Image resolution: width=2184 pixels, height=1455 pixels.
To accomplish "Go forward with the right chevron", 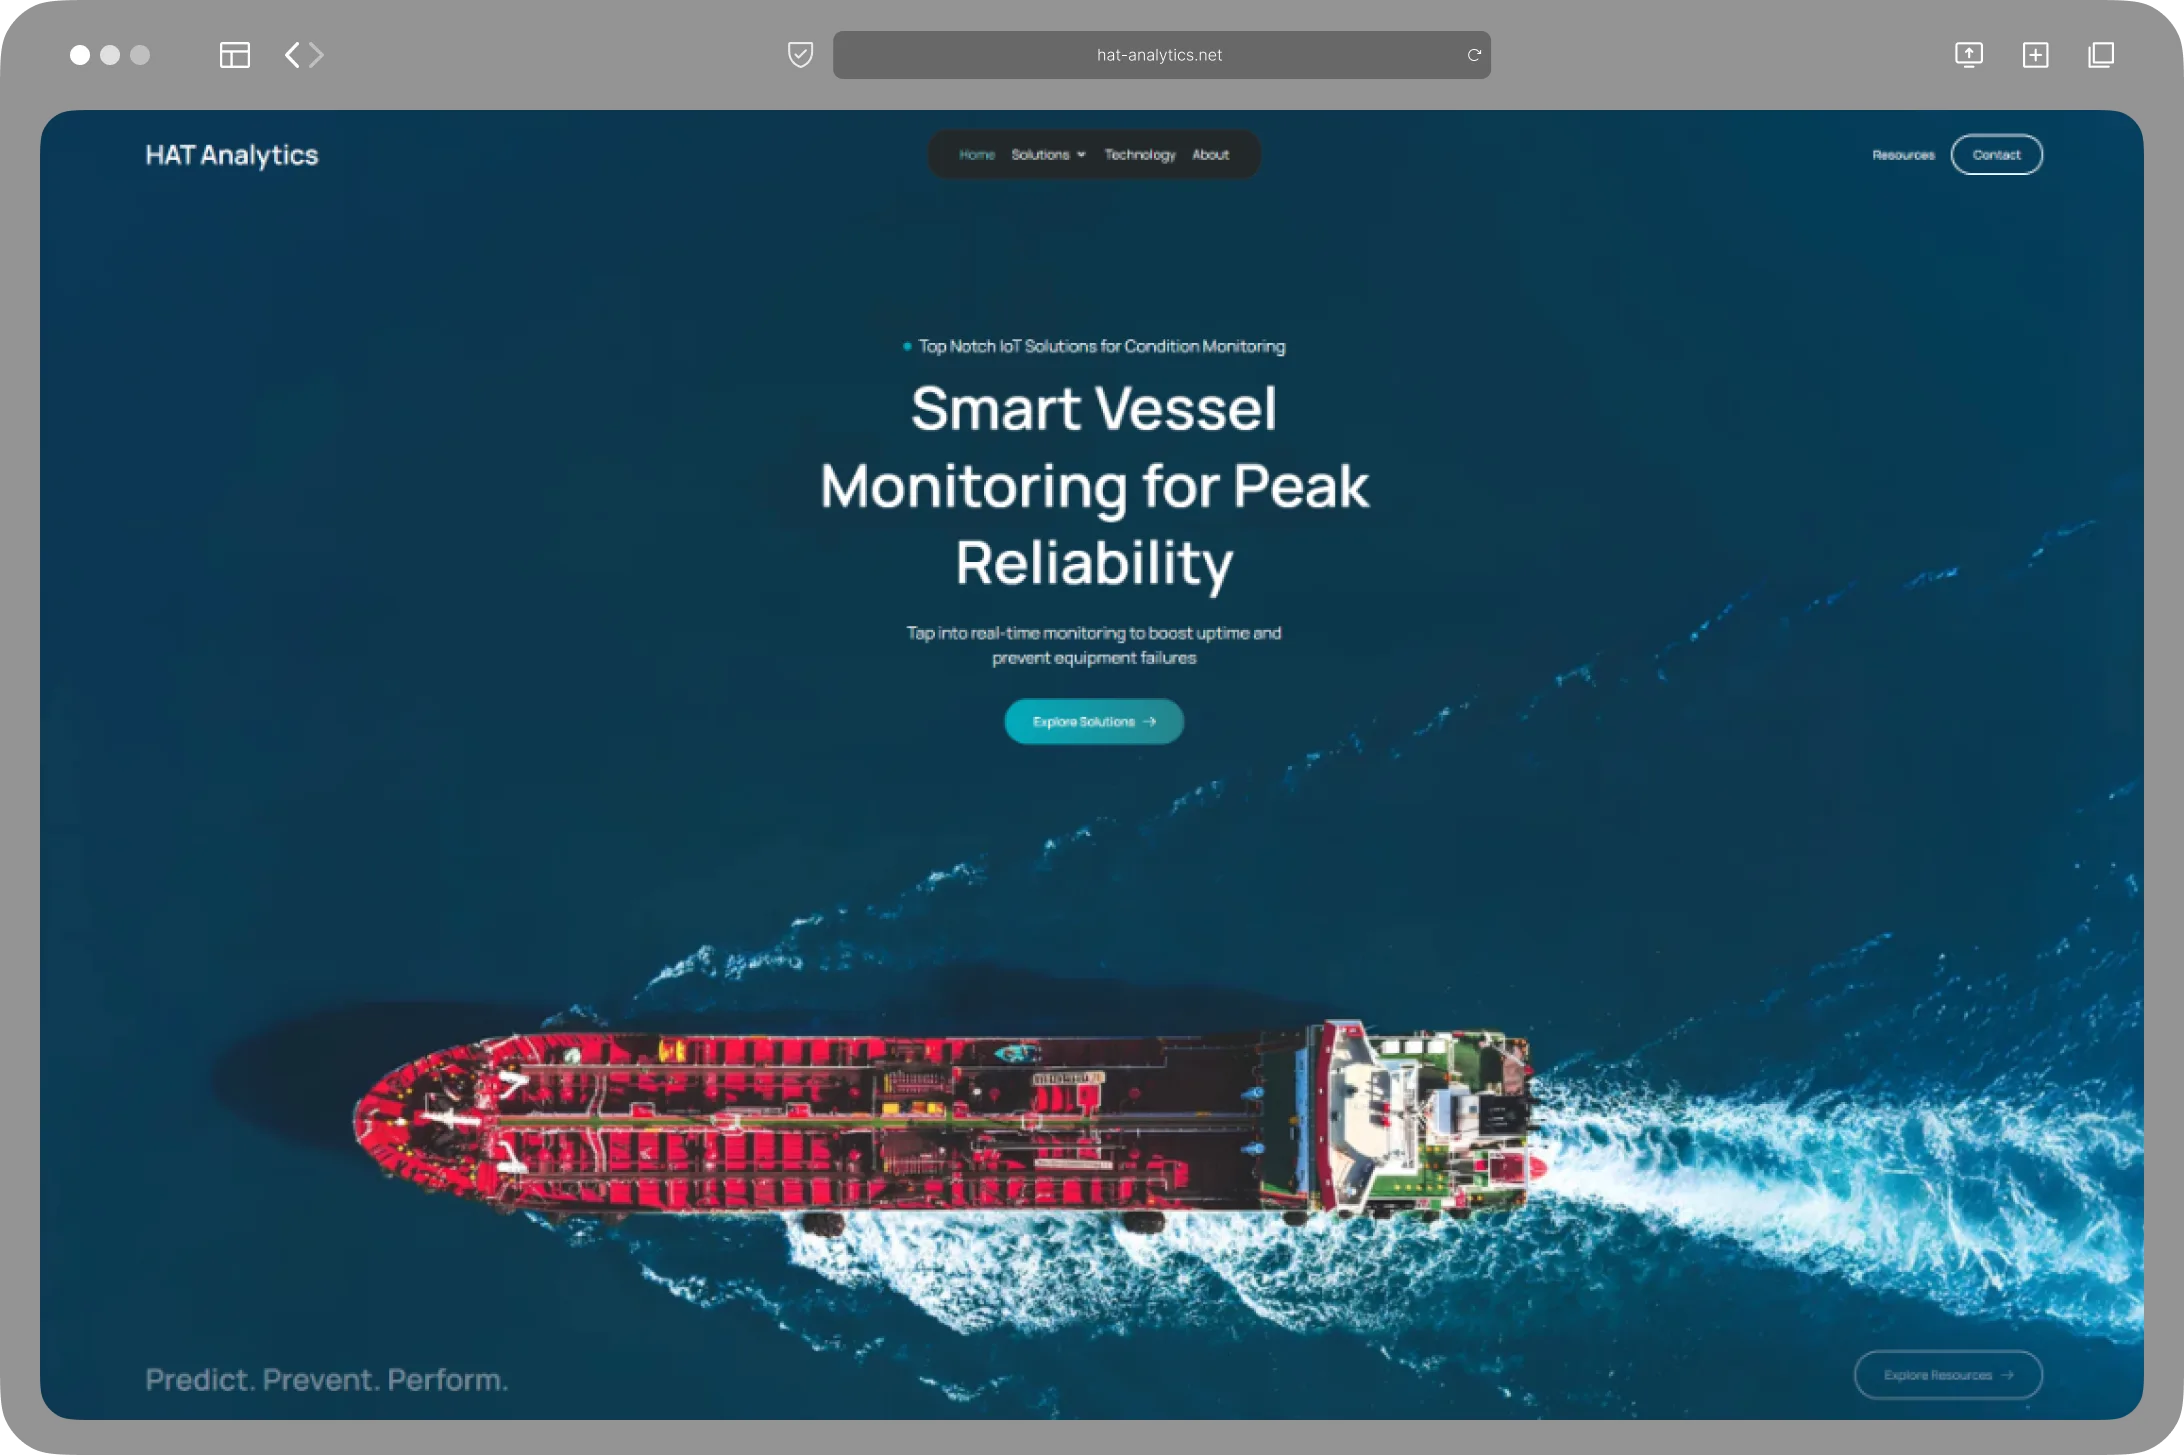I will coord(316,55).
